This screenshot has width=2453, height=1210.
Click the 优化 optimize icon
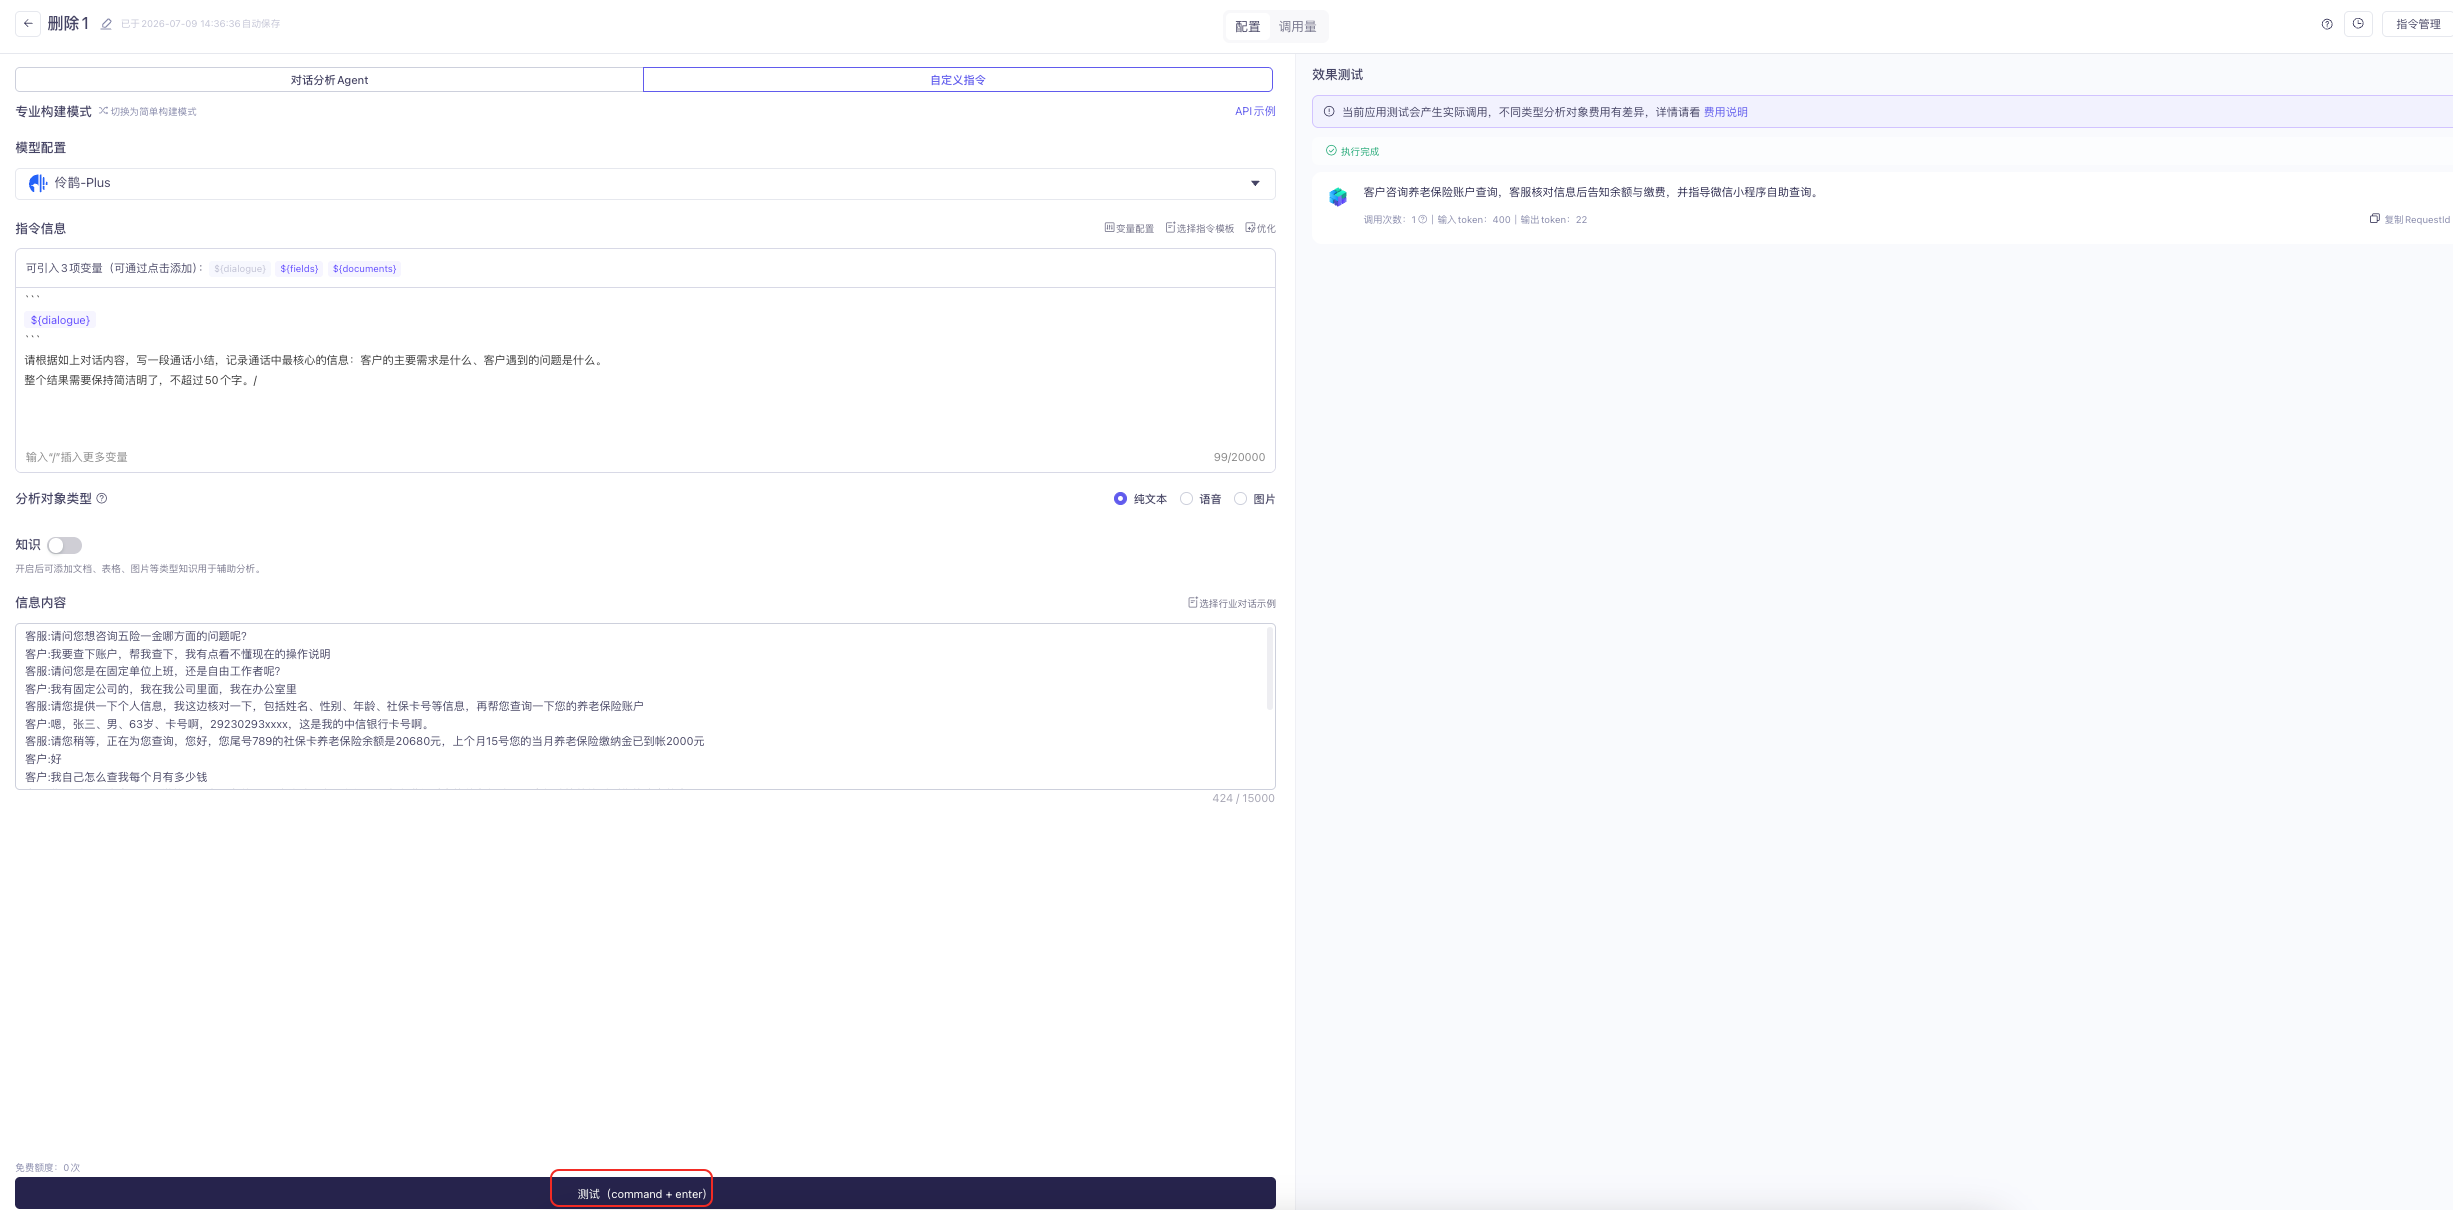pyautogui.click(x=1250, y=228)
